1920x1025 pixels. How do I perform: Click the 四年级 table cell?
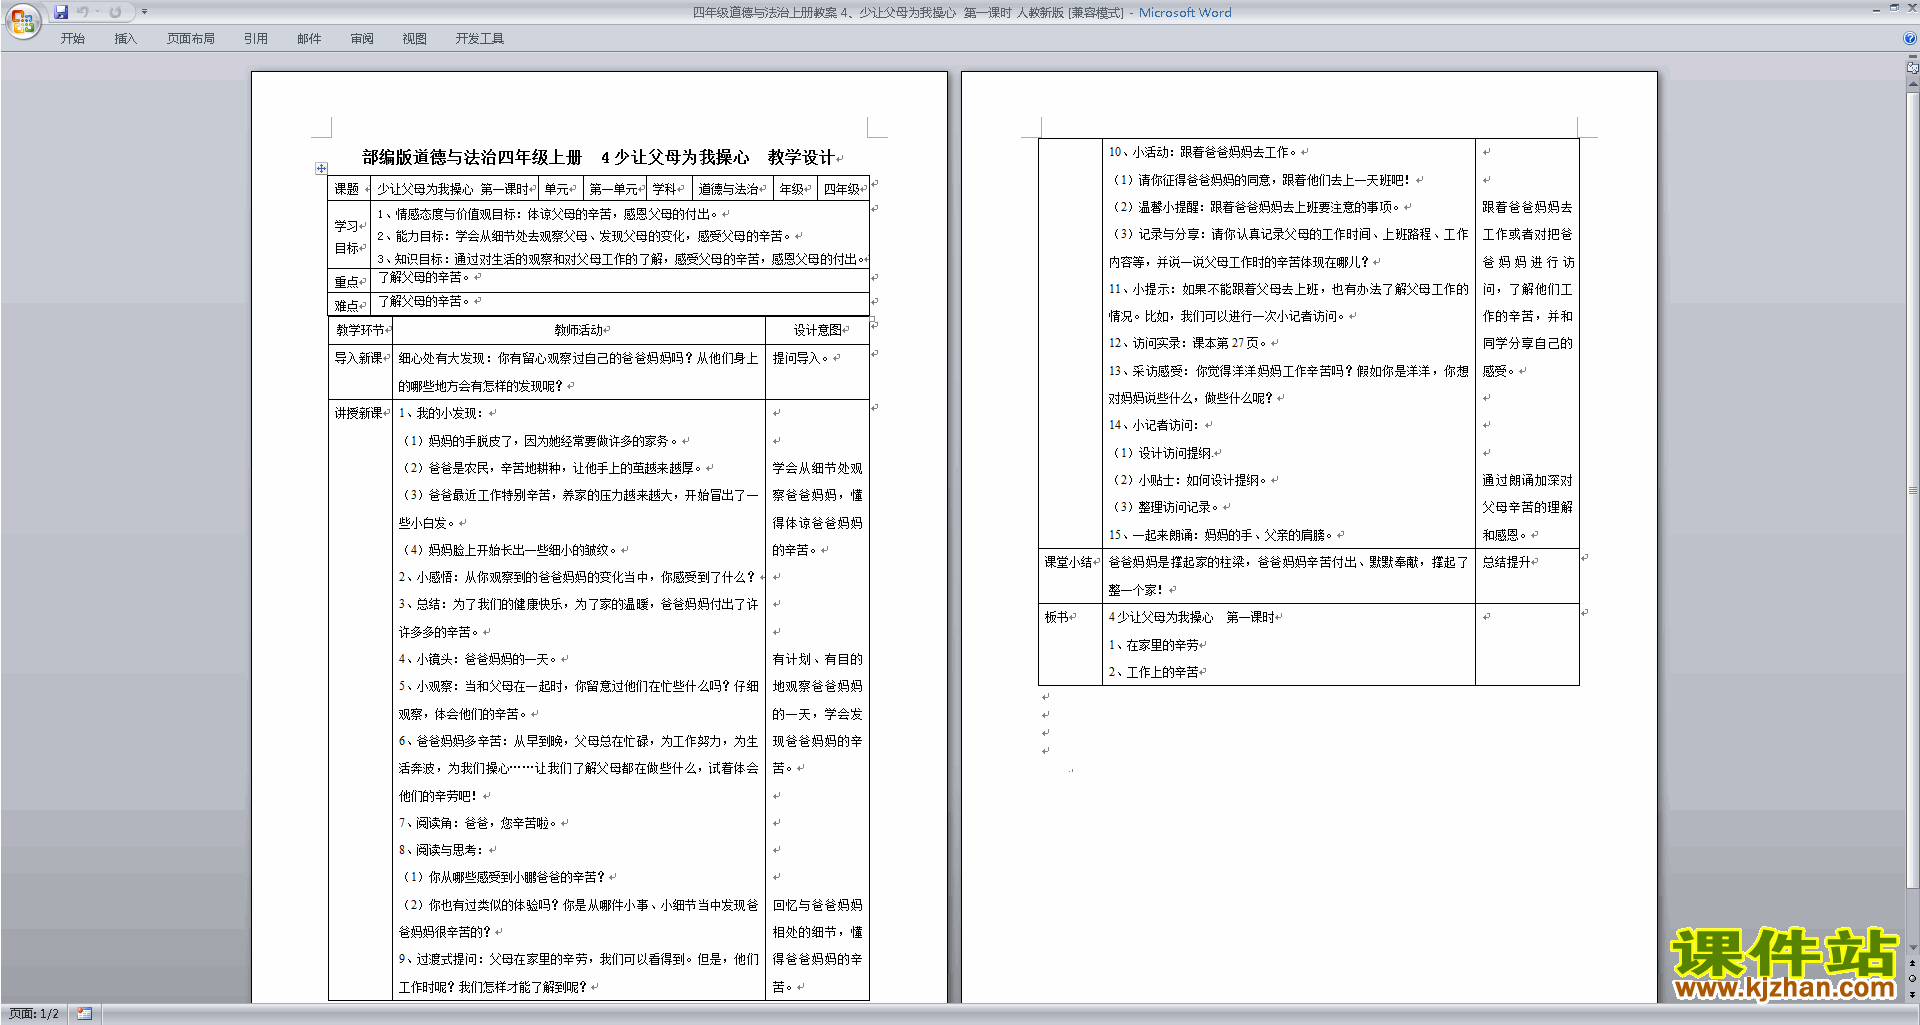842,189
